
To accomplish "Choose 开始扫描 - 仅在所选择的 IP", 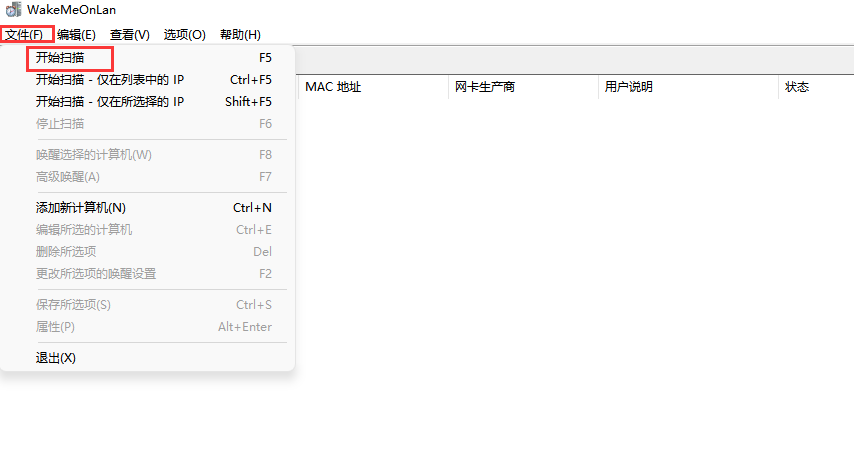I will [x=110, y=102].
